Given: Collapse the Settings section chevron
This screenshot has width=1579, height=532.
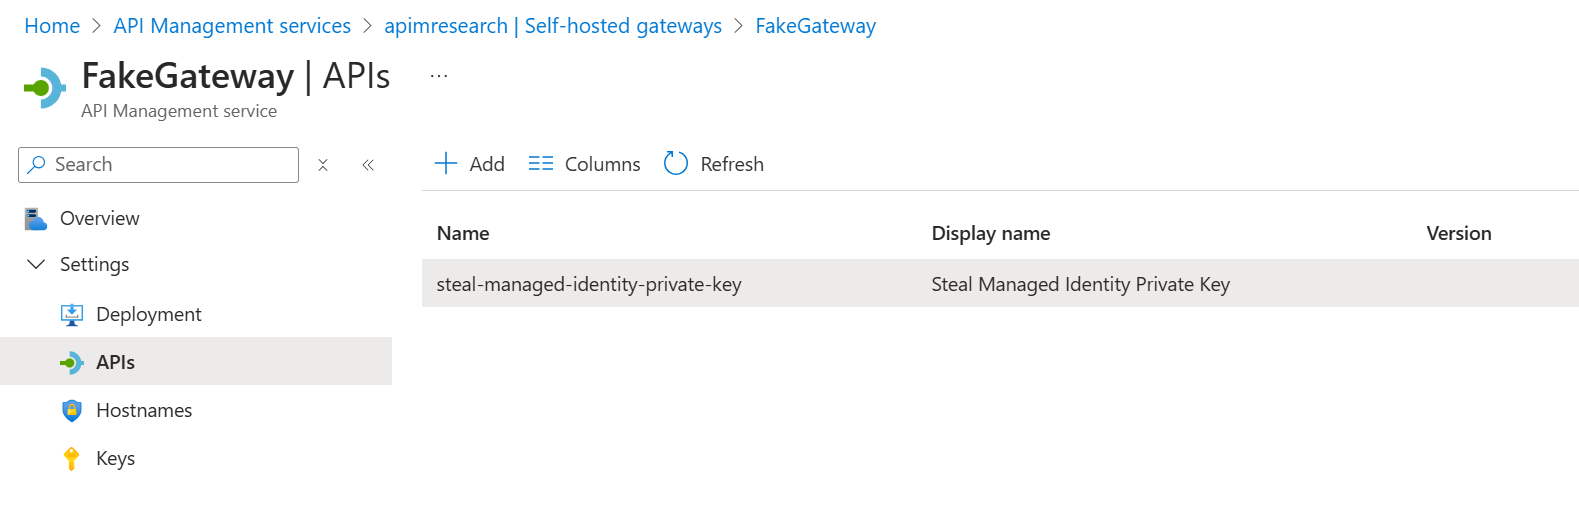Looking at the screenshot, I should pos(36,265).
